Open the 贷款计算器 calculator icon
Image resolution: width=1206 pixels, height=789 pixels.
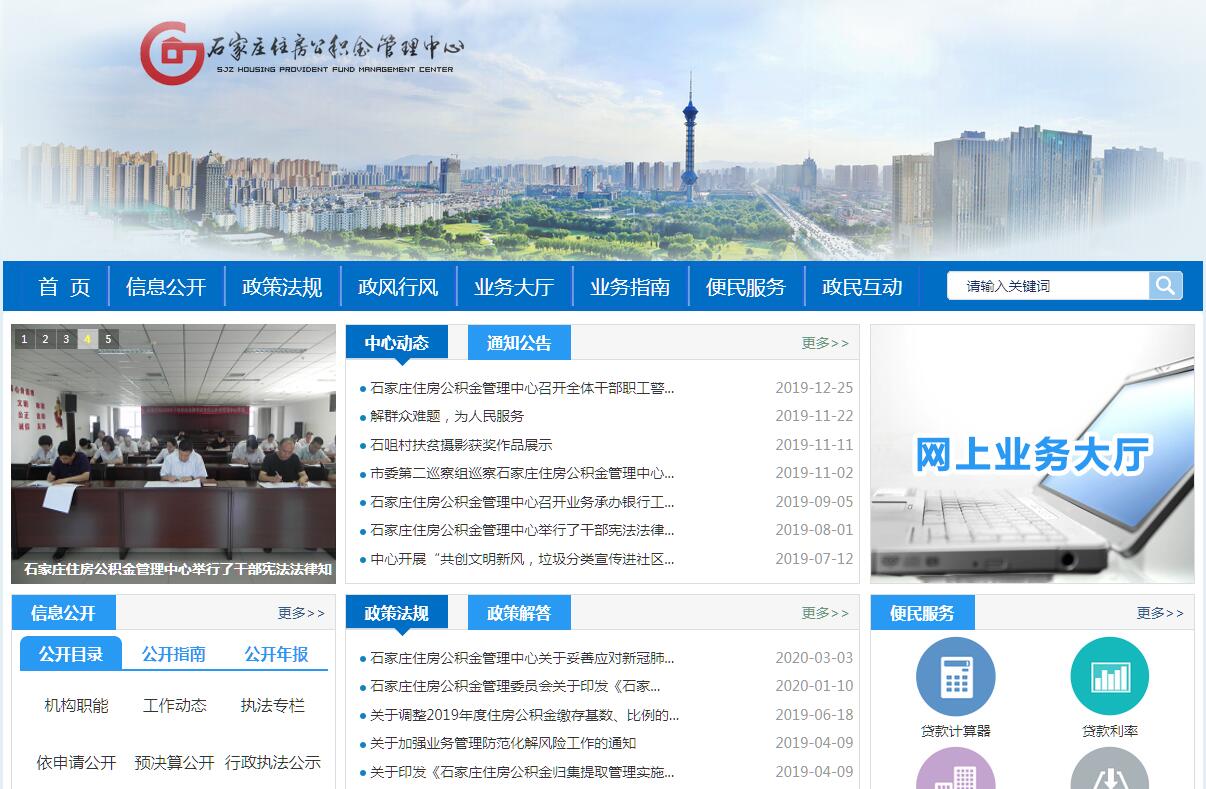[956, 677]
